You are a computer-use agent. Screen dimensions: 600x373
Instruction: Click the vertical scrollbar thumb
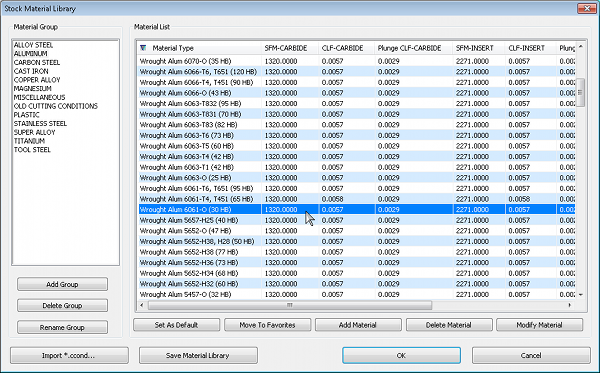coord(580,92)
